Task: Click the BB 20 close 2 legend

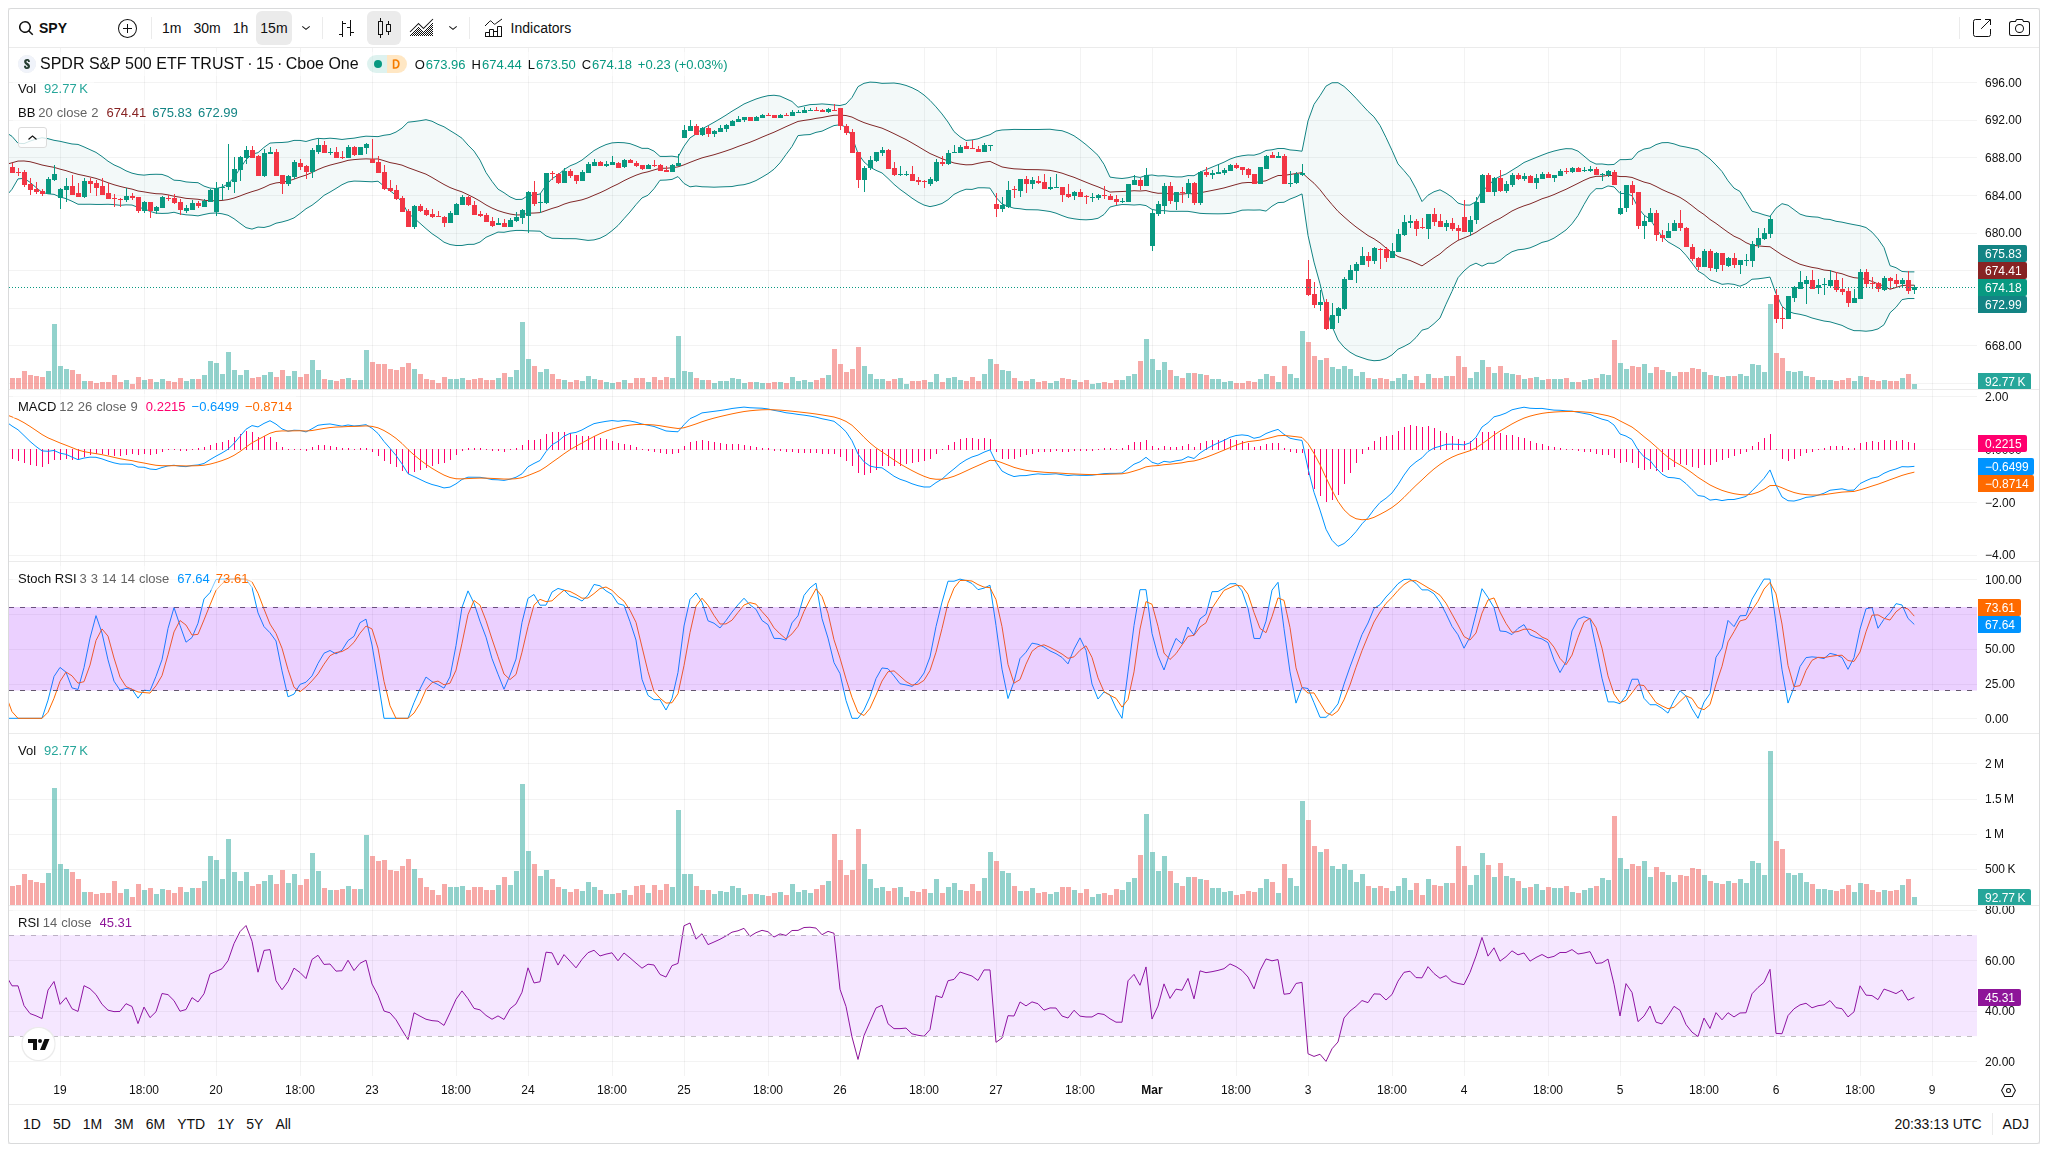Action: coord(58,113)
